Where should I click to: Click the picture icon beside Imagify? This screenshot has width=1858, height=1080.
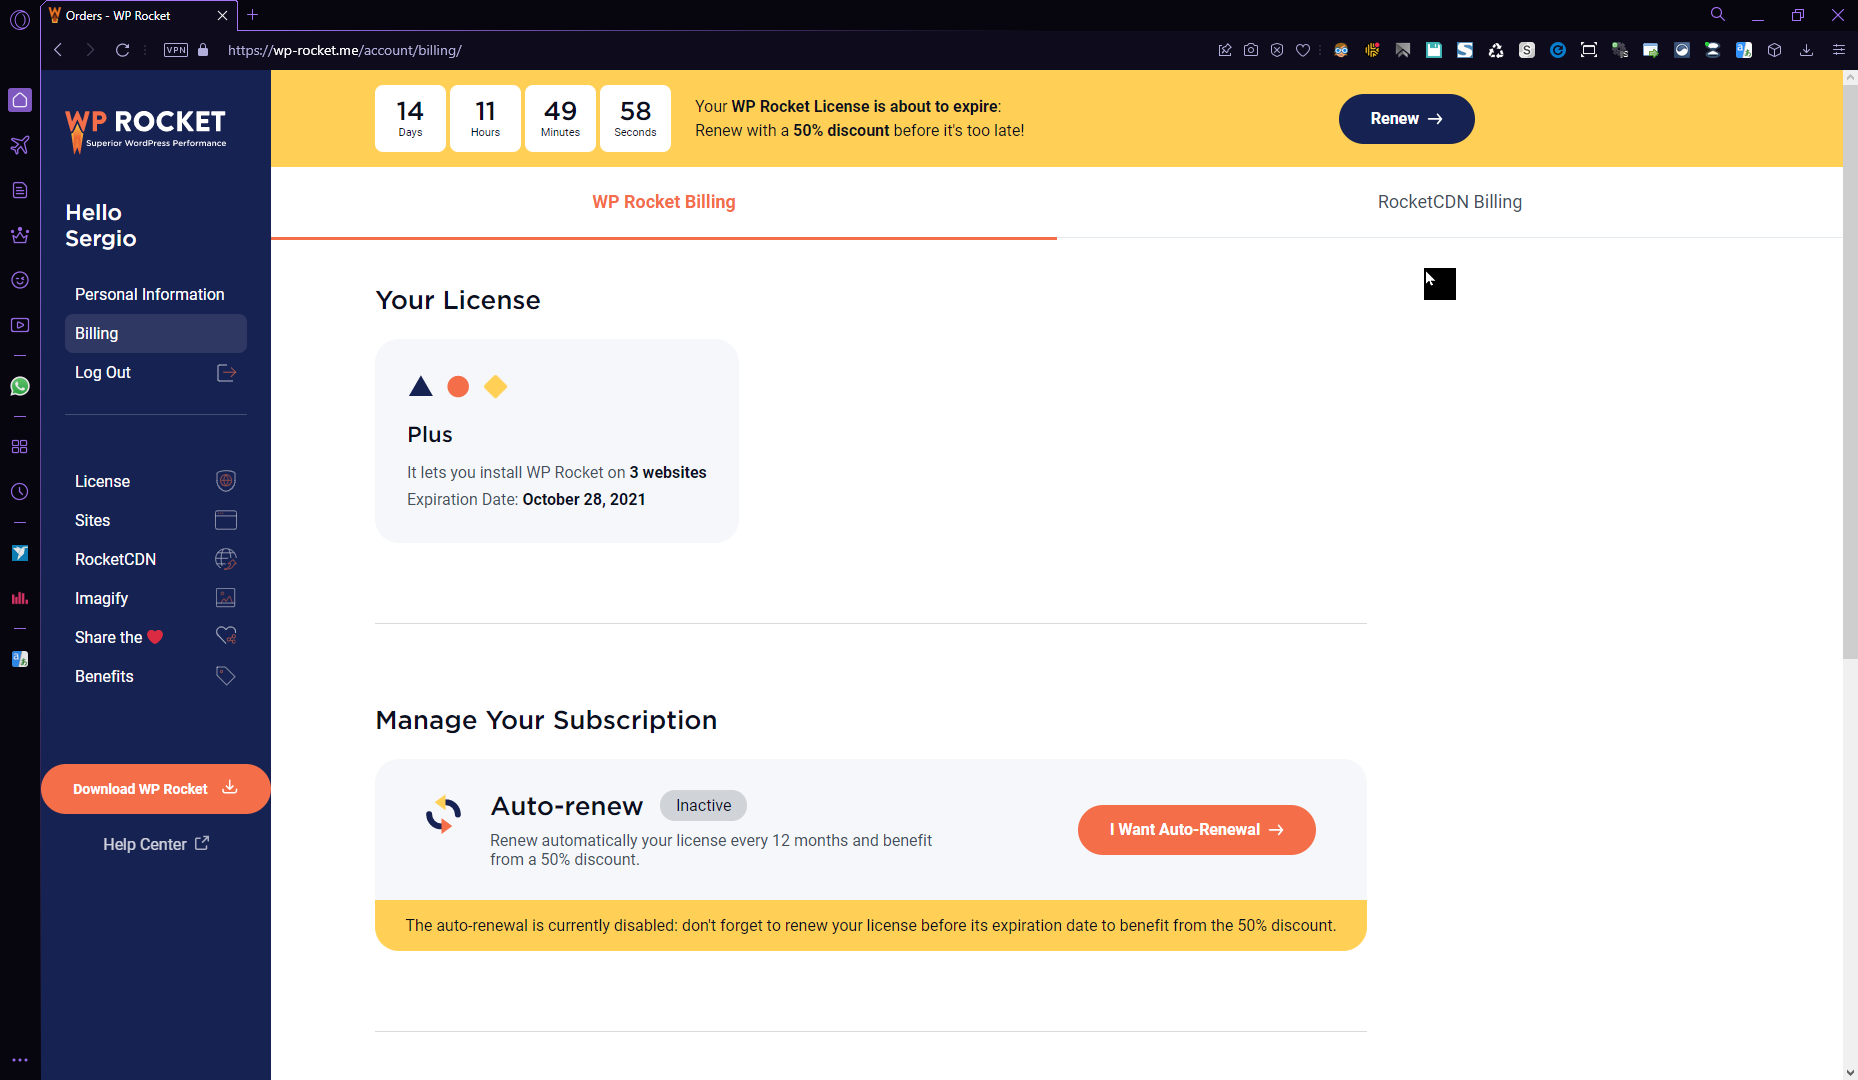pos(226,598)
